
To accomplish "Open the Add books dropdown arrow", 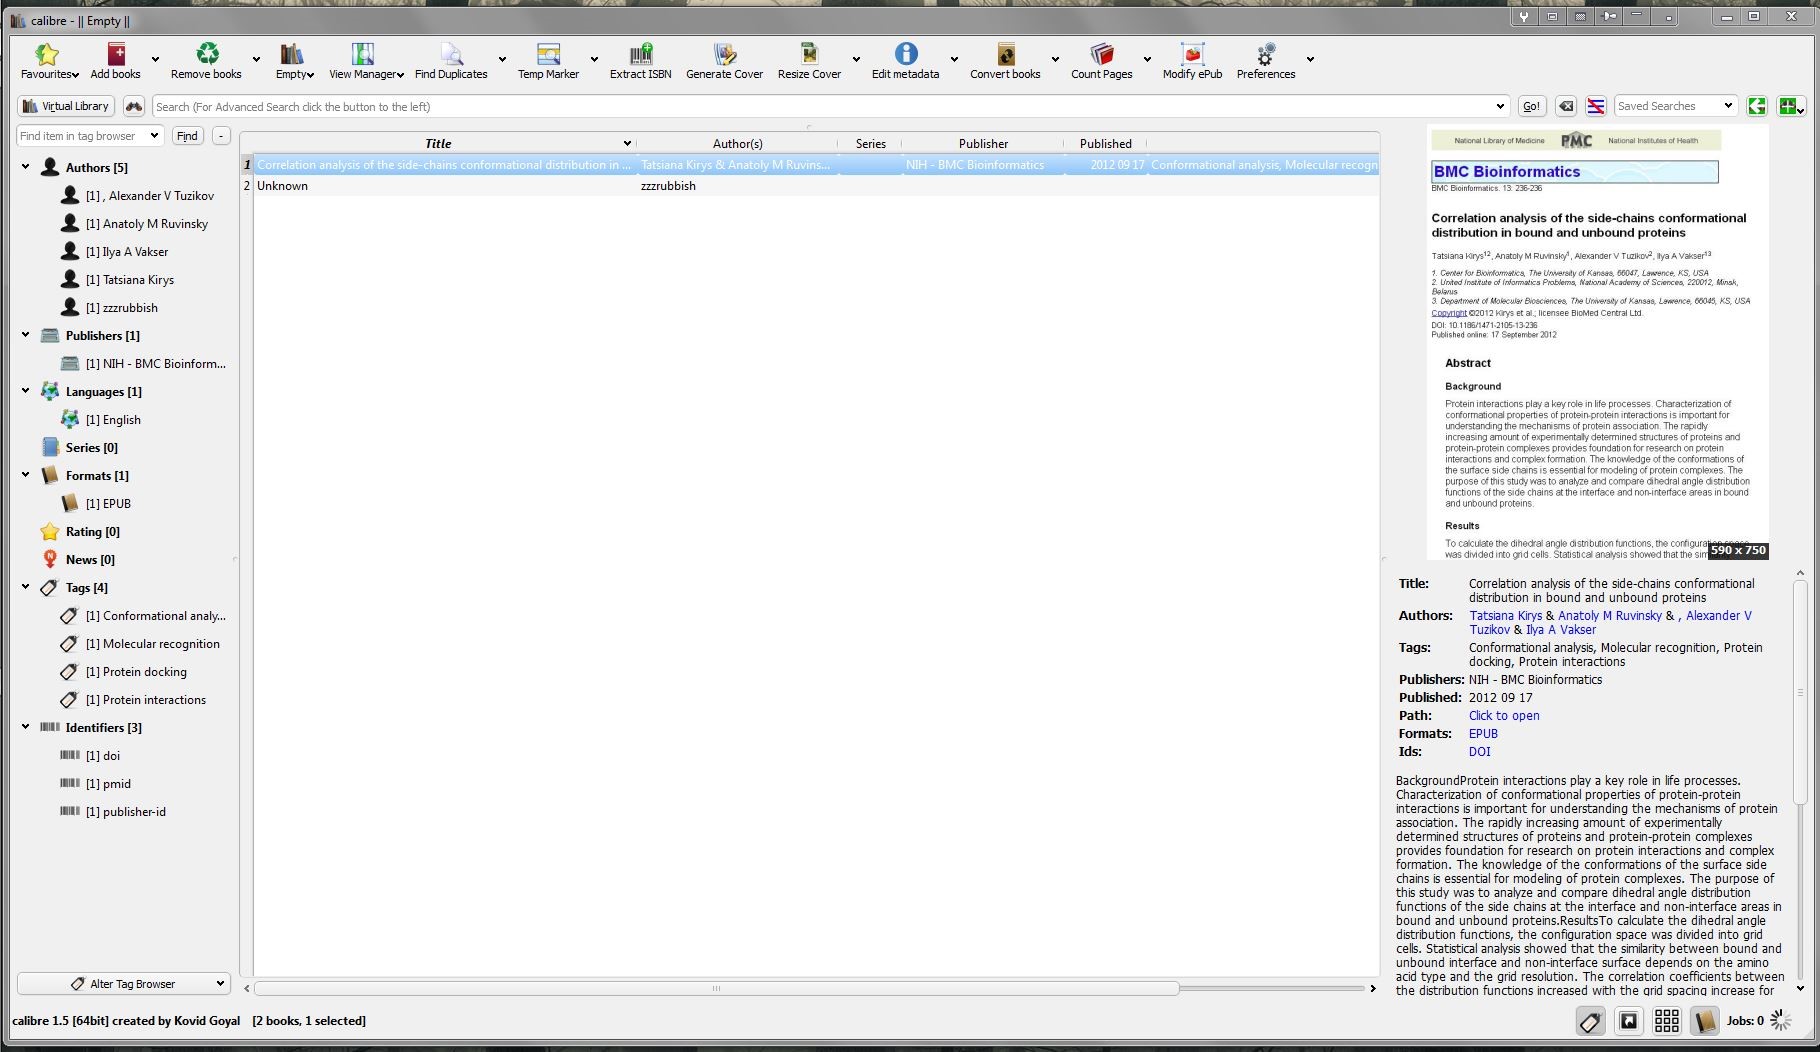I will click(x=155, y=60).
